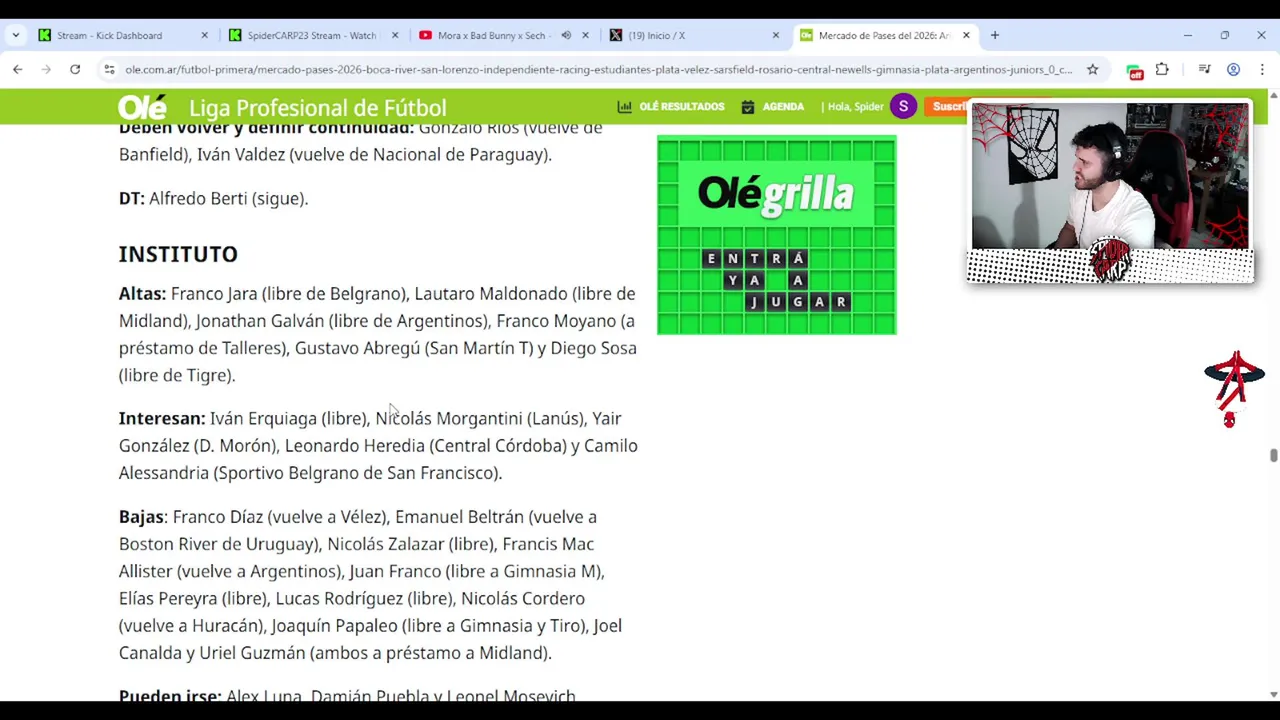Close the Inicio / X tab
1280x720 pixels.
coord(775,35)
